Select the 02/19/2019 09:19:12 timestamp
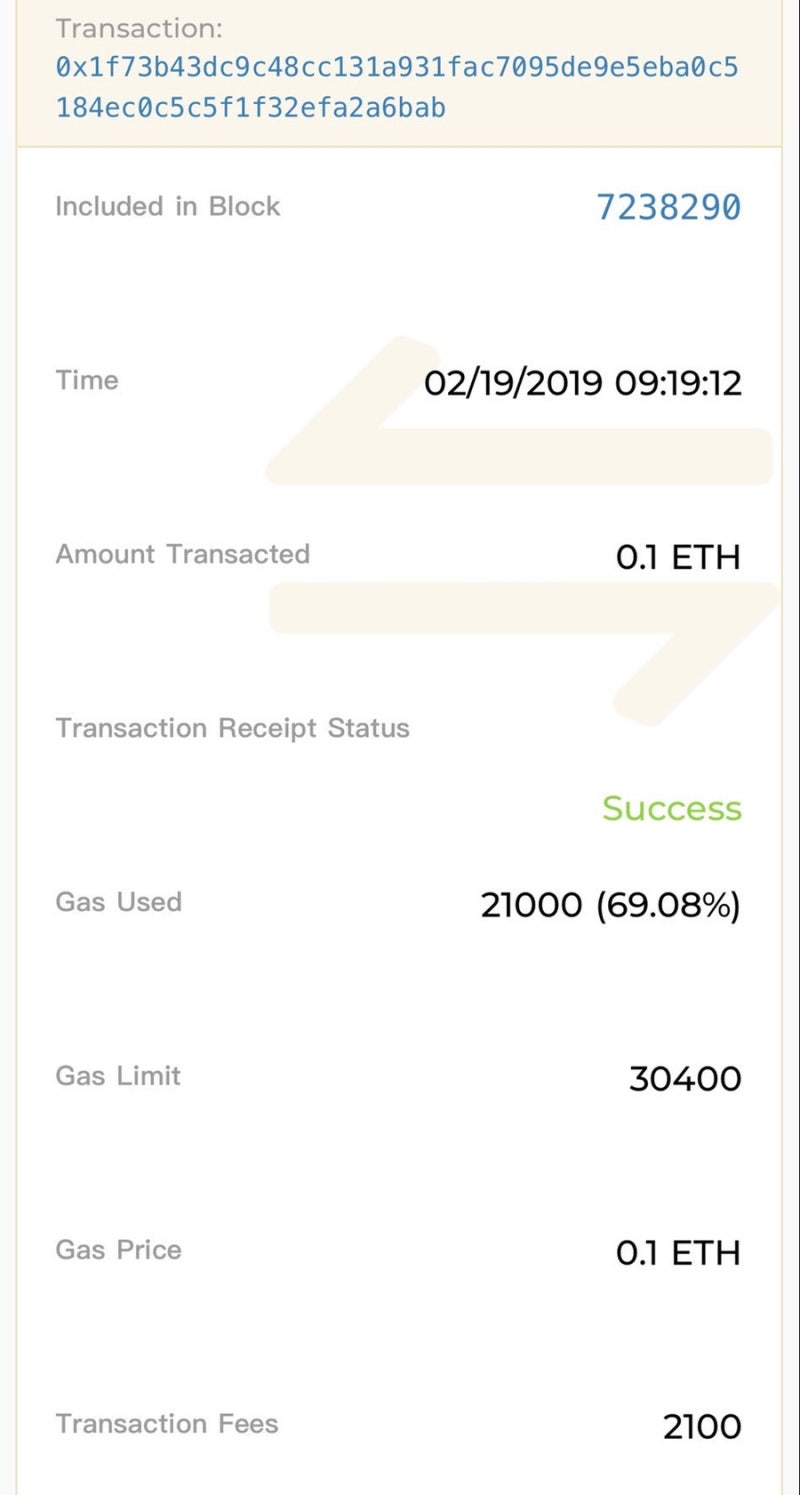800x1495 pixels. pyautogui.click(x=582, y=383)
